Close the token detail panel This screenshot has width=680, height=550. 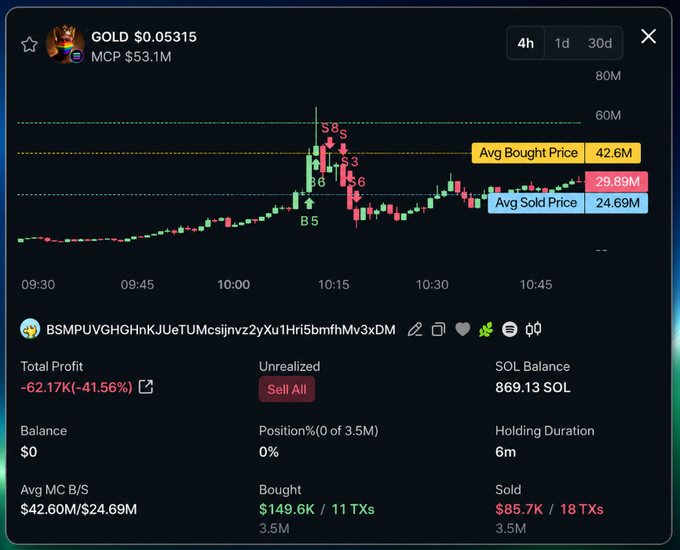648,36
